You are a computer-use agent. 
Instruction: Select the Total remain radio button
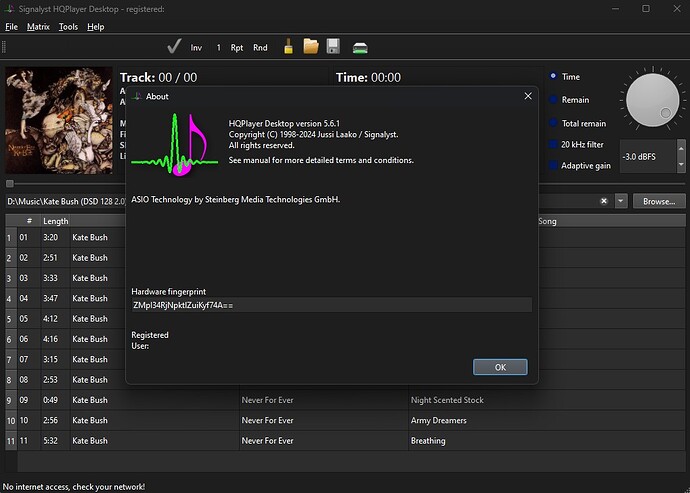[x=553, y=123]
